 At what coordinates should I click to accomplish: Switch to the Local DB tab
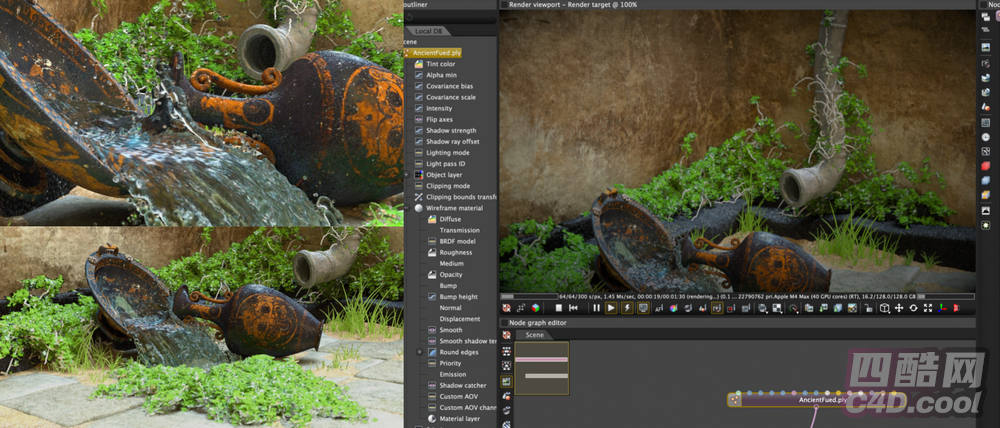point(429,29)
